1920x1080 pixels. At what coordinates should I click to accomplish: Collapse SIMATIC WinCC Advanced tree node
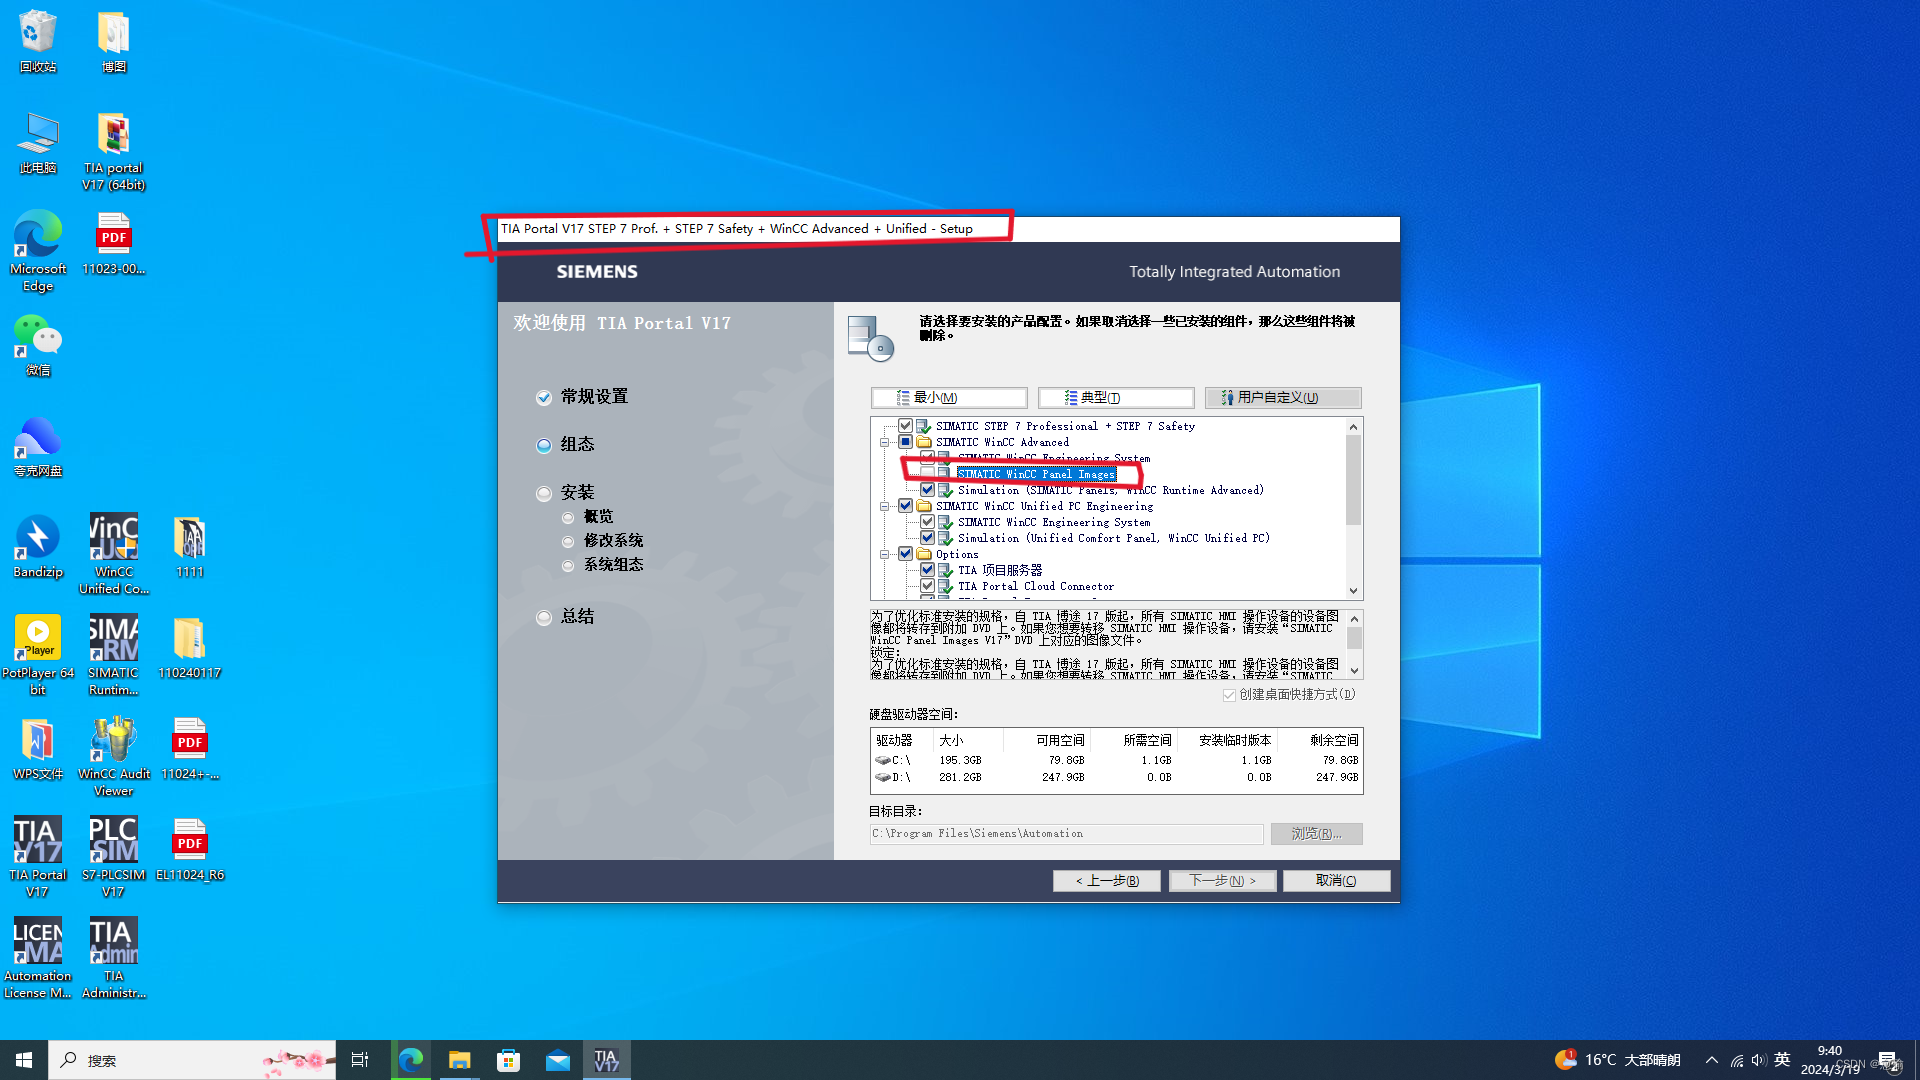[x=884, y=442]
